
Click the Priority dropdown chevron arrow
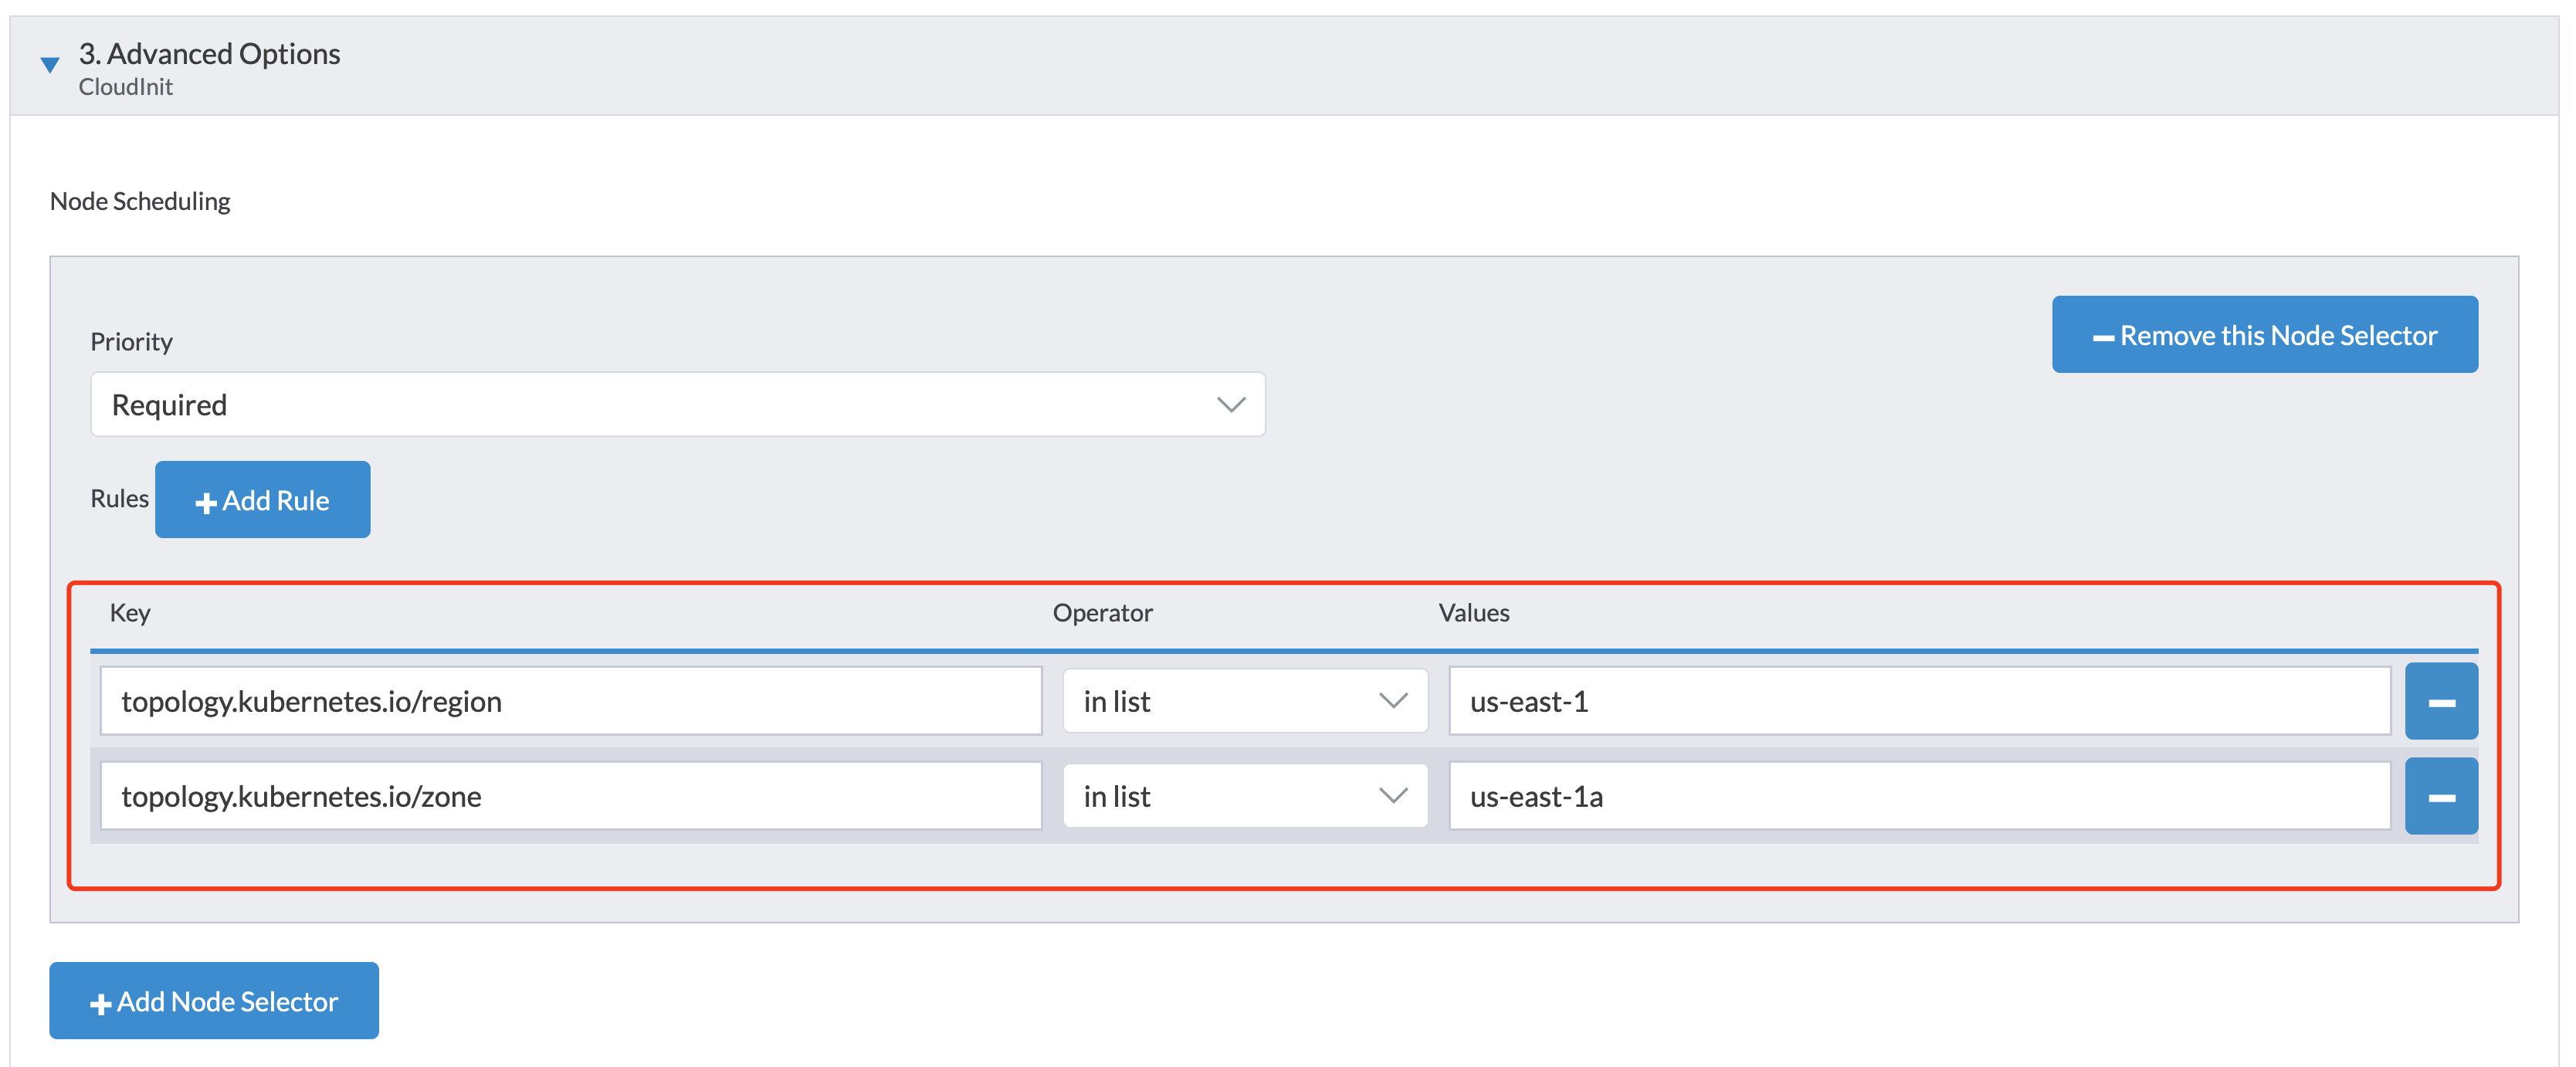click(1230, 404)
